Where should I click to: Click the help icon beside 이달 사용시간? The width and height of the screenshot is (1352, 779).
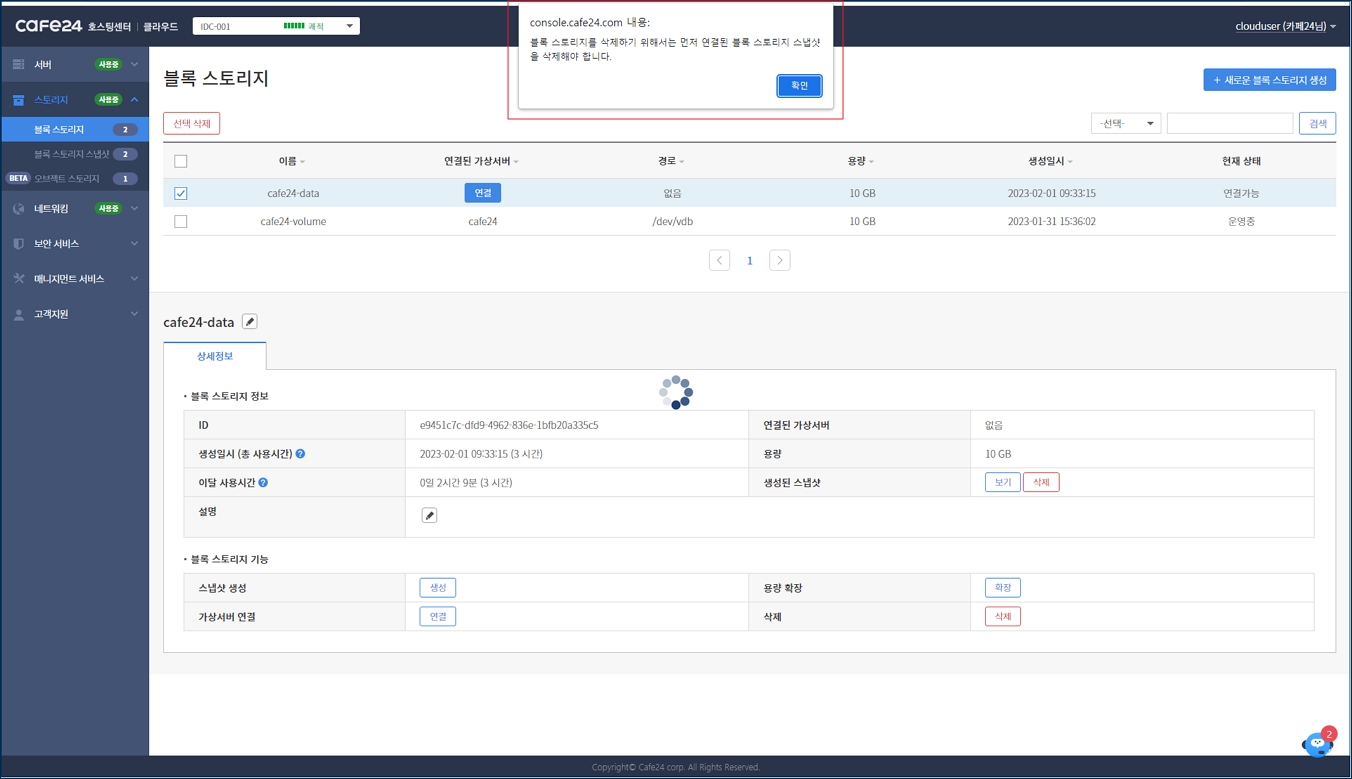click(263, 483)
